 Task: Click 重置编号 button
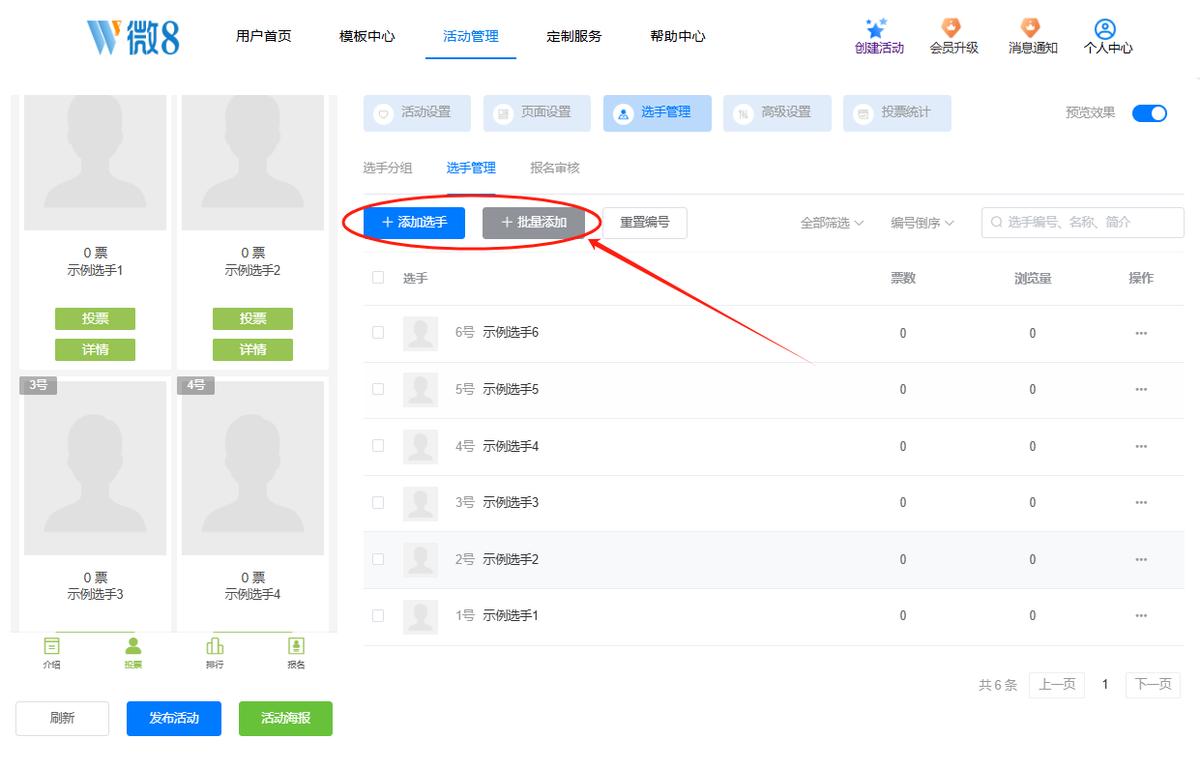coord(644,223)
